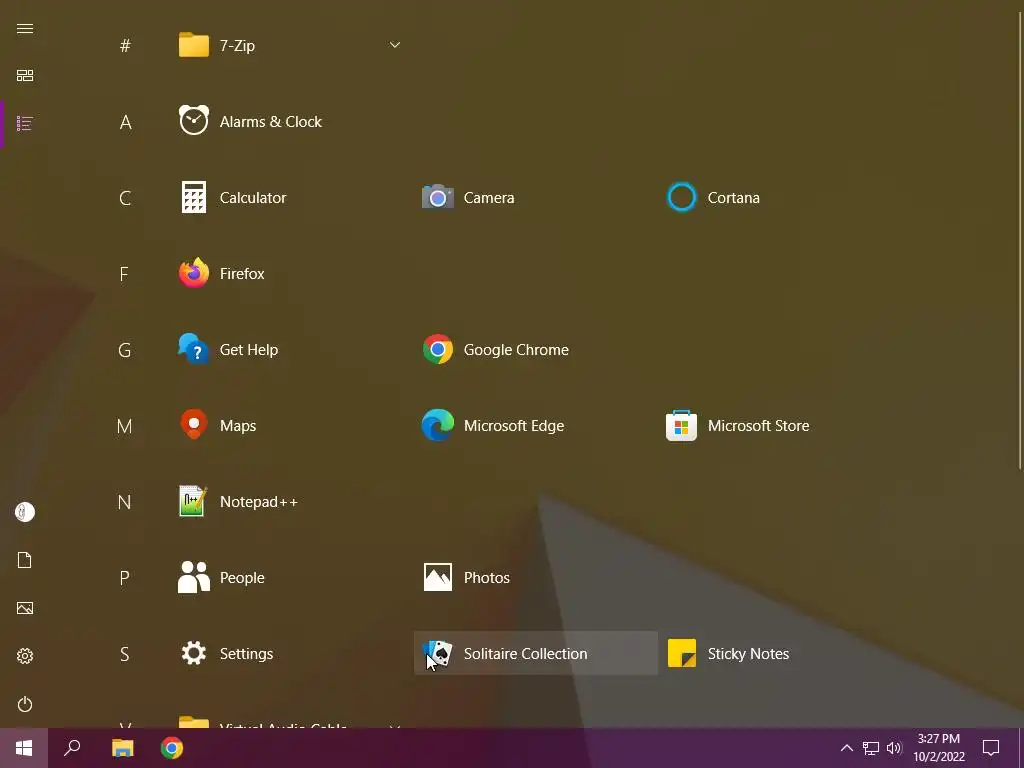Expand the 7-Zip folder chevron
The height and width of the screenshot is (768, 1024).
point(394,45)
